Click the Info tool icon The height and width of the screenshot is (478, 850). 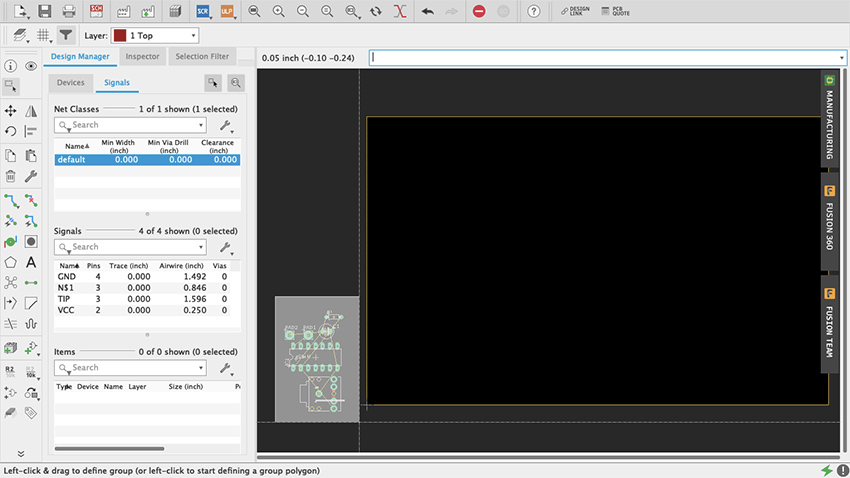pos(10,66)
